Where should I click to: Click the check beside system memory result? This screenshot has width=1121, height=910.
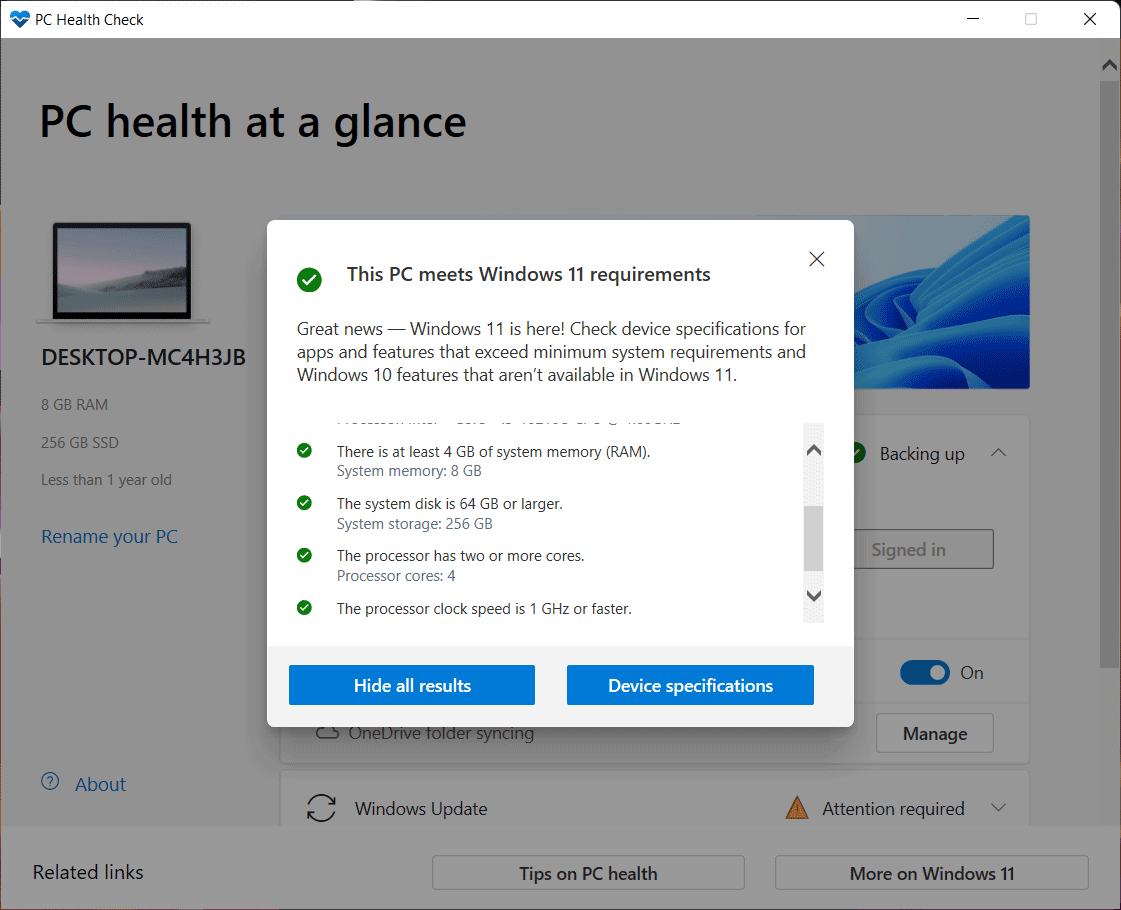point(304,451)
